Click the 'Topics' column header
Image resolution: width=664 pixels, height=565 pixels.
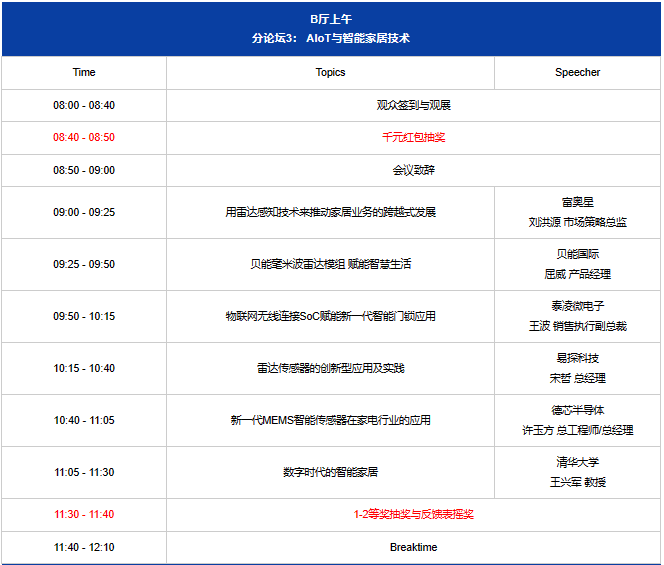[x=330, y=72]
